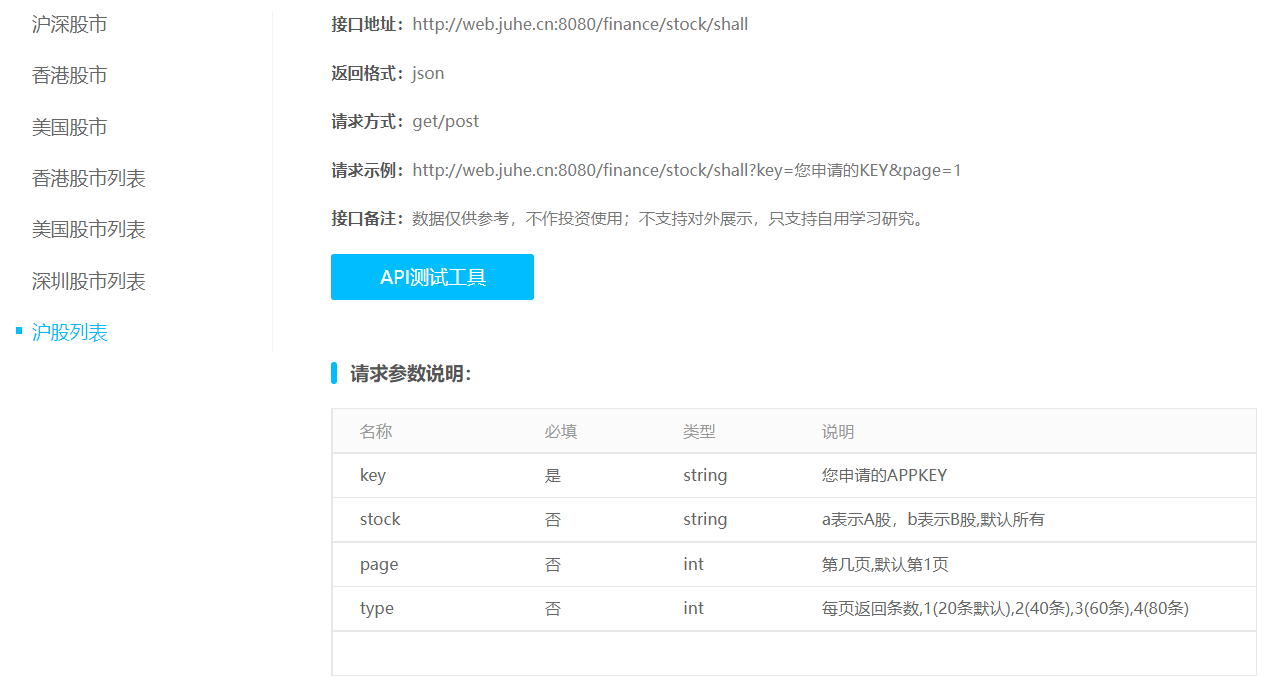This screenshot has width=1264, height=682.
Task: Click the string type cell for stock
Action: click(705, 520)
